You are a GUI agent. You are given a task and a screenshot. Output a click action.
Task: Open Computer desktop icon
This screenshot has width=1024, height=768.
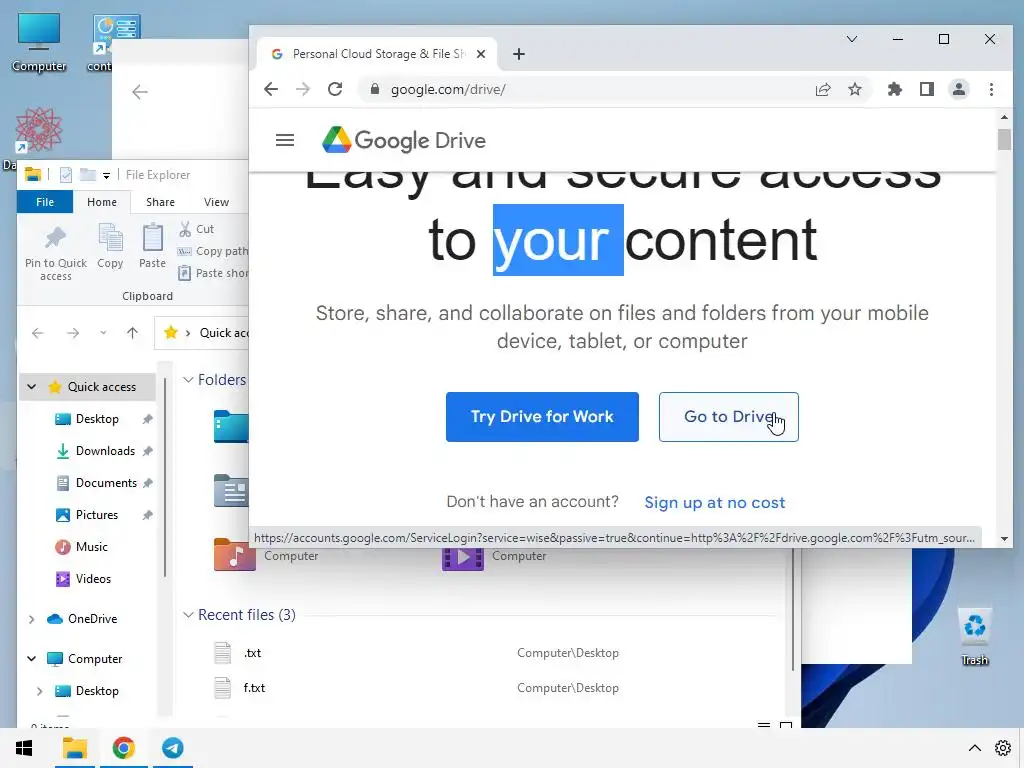[x=39, y=42]
